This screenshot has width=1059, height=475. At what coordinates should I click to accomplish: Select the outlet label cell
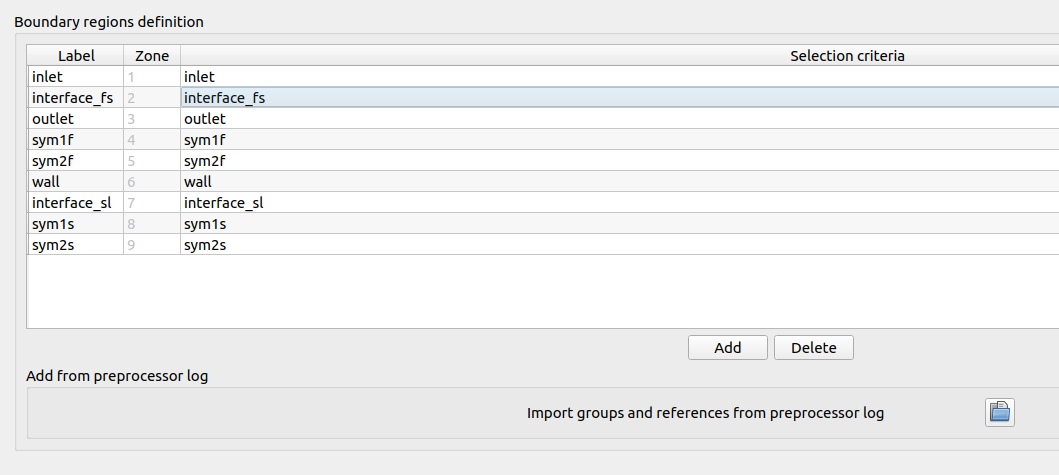click(75, 119)
